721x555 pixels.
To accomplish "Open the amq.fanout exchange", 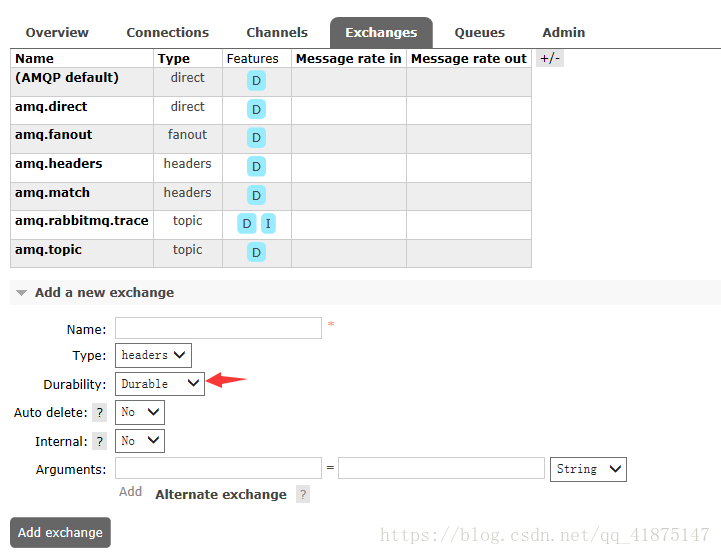I will tap(53, 135).
